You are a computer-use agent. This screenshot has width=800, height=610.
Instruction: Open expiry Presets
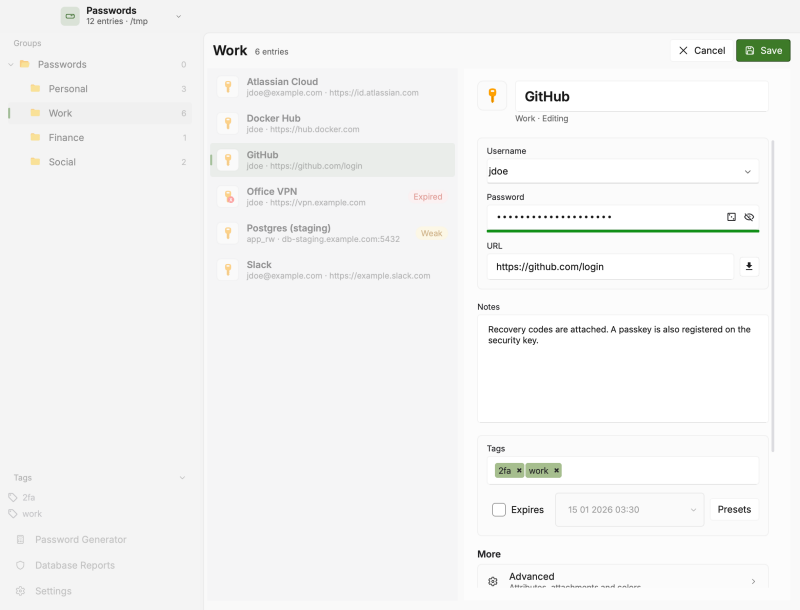(734, 510)
